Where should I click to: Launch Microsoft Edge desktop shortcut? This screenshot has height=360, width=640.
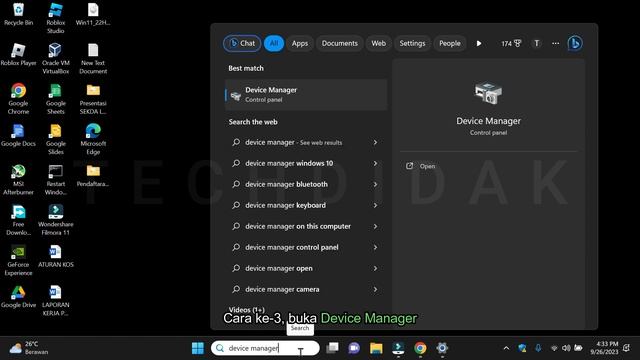pos(93,139)
